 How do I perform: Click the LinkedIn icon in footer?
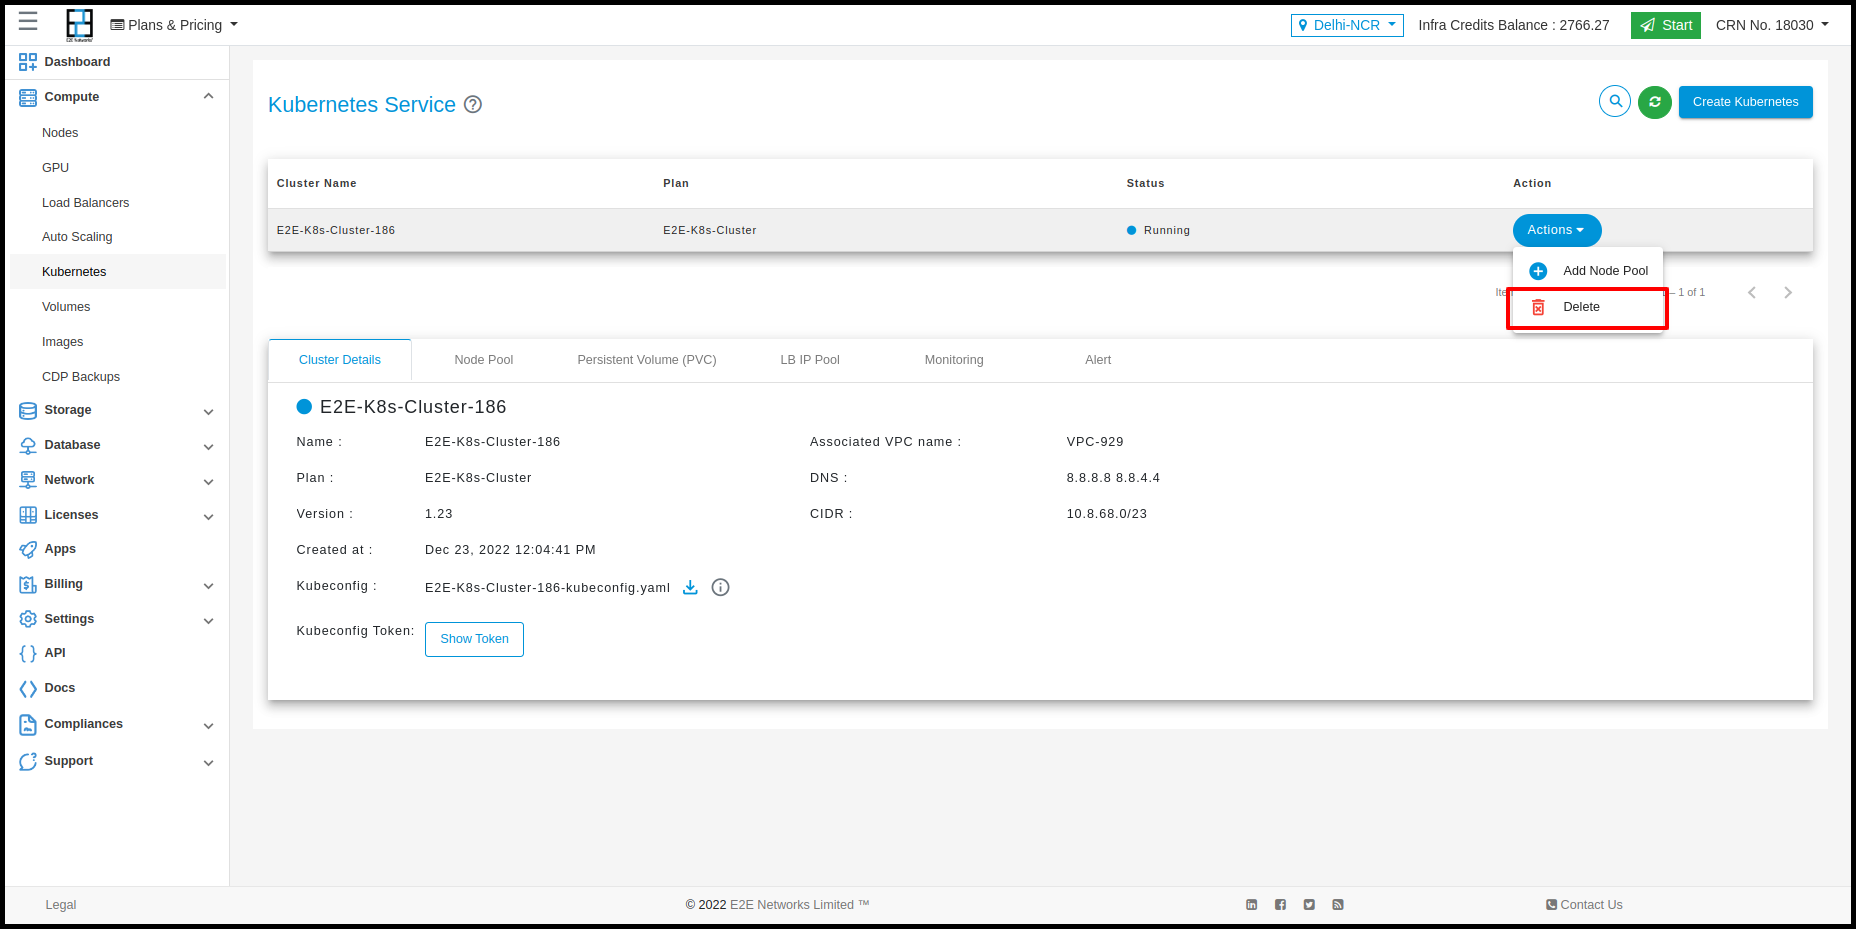tap(1251, 905)
